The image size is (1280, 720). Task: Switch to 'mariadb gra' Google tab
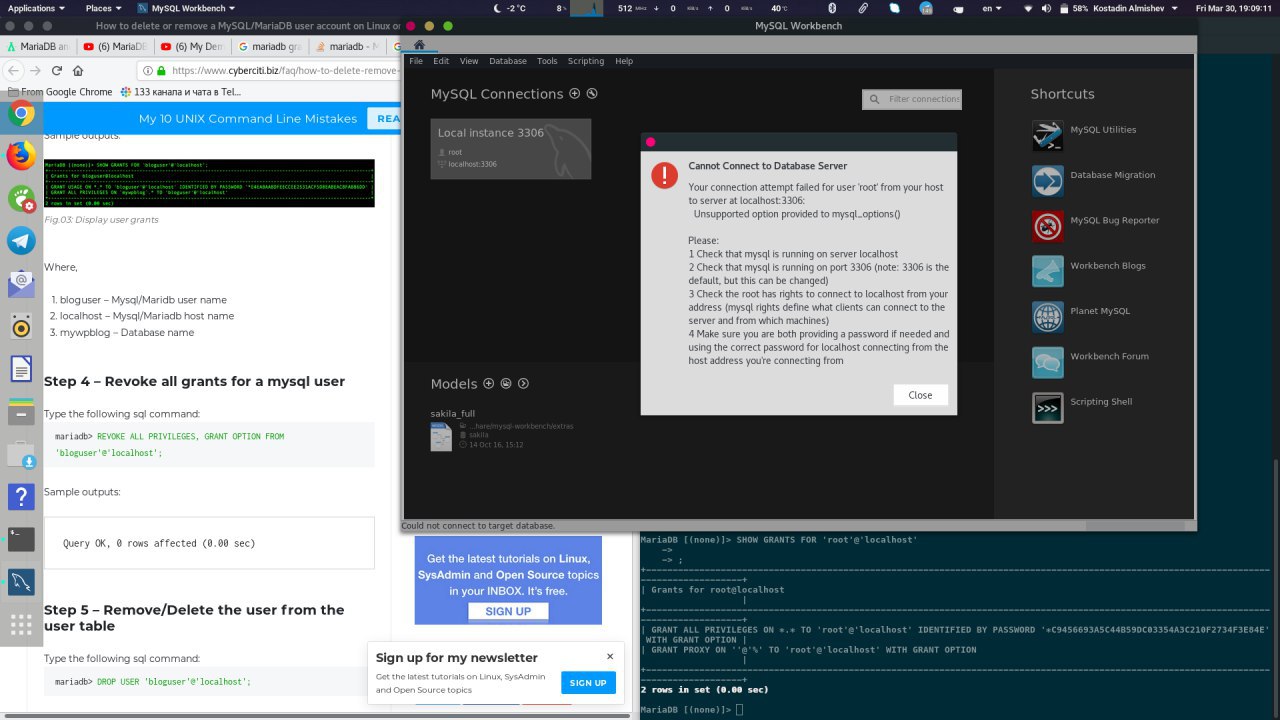point(268,46)
